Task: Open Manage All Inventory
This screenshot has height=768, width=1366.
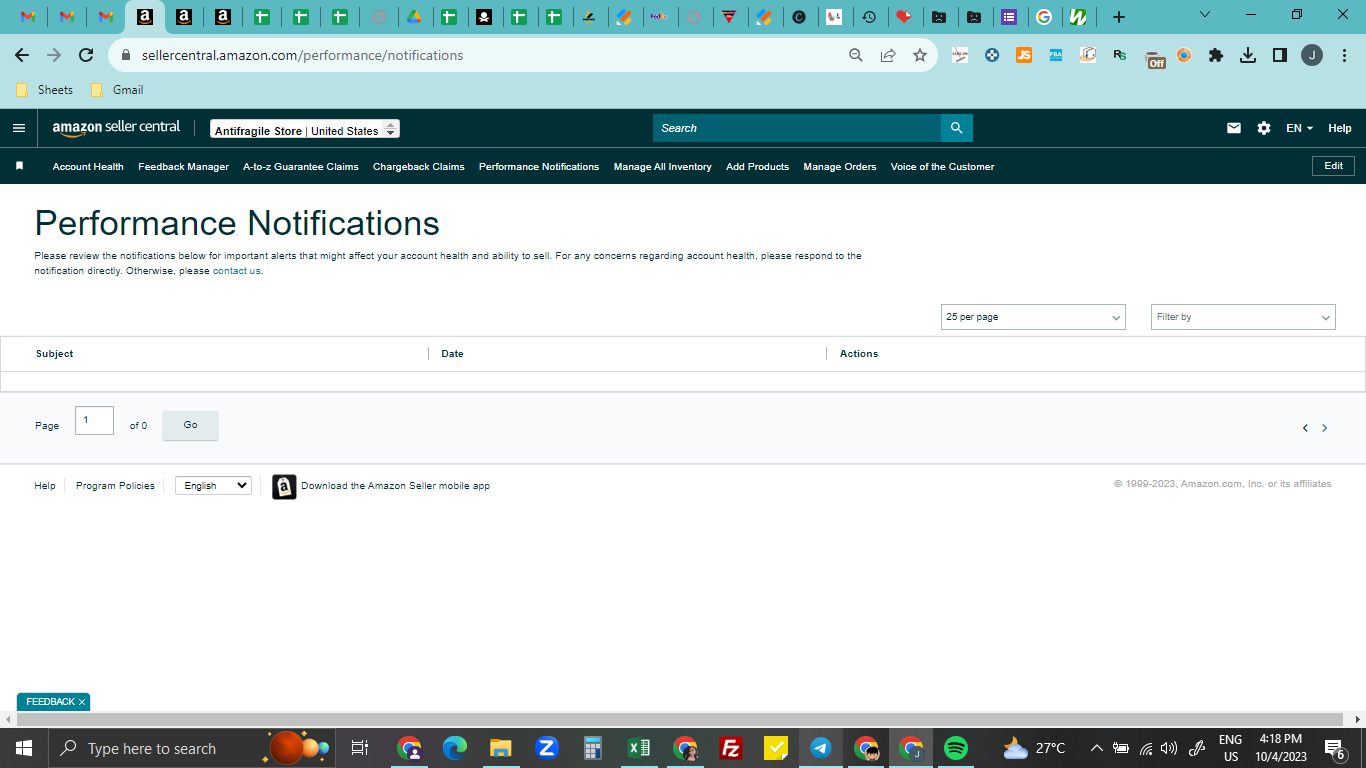Action: [663, 167]
